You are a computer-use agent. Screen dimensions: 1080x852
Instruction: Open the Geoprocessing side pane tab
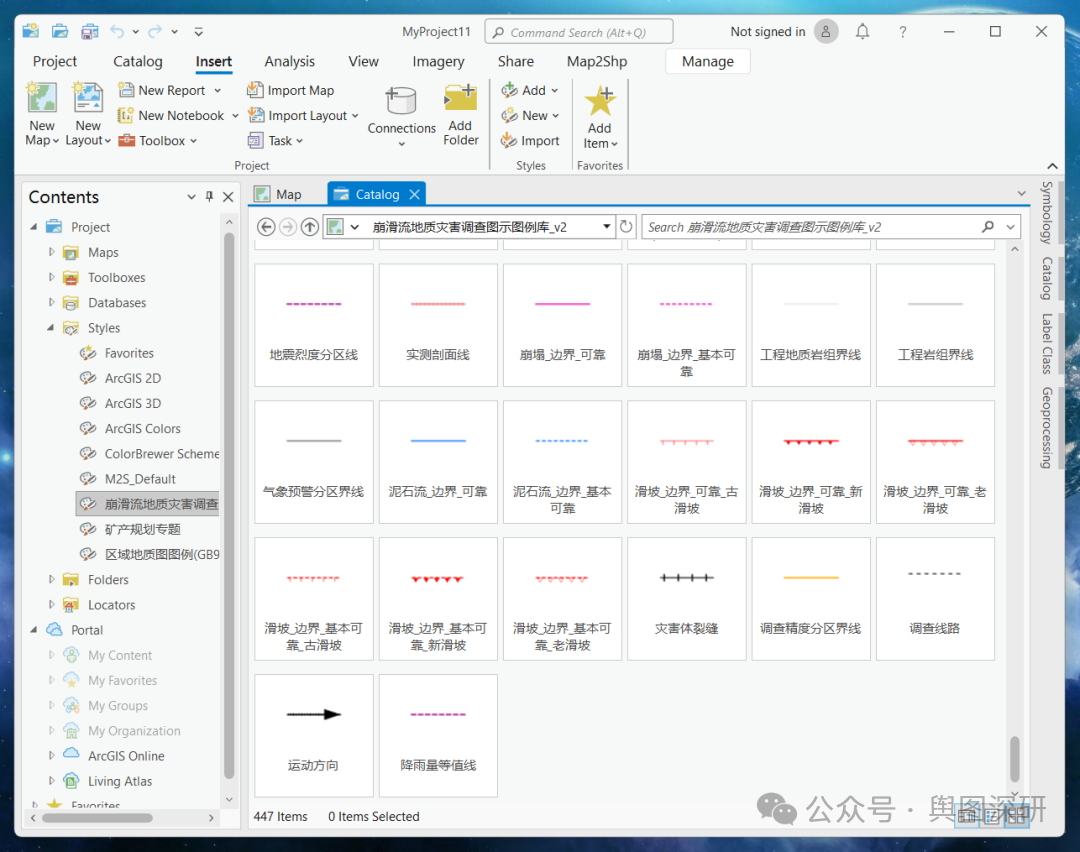pyautogui.click(x=1046, y=428)
